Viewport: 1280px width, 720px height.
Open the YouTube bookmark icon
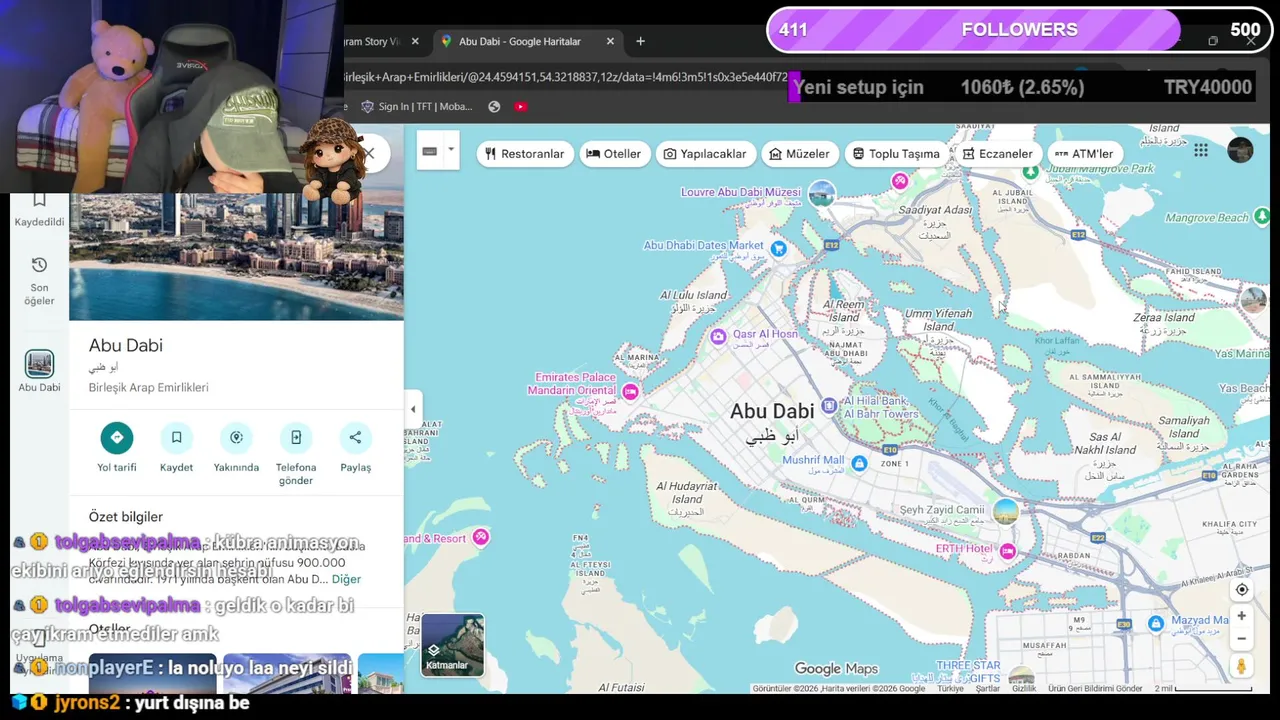(x=520, y=106)
